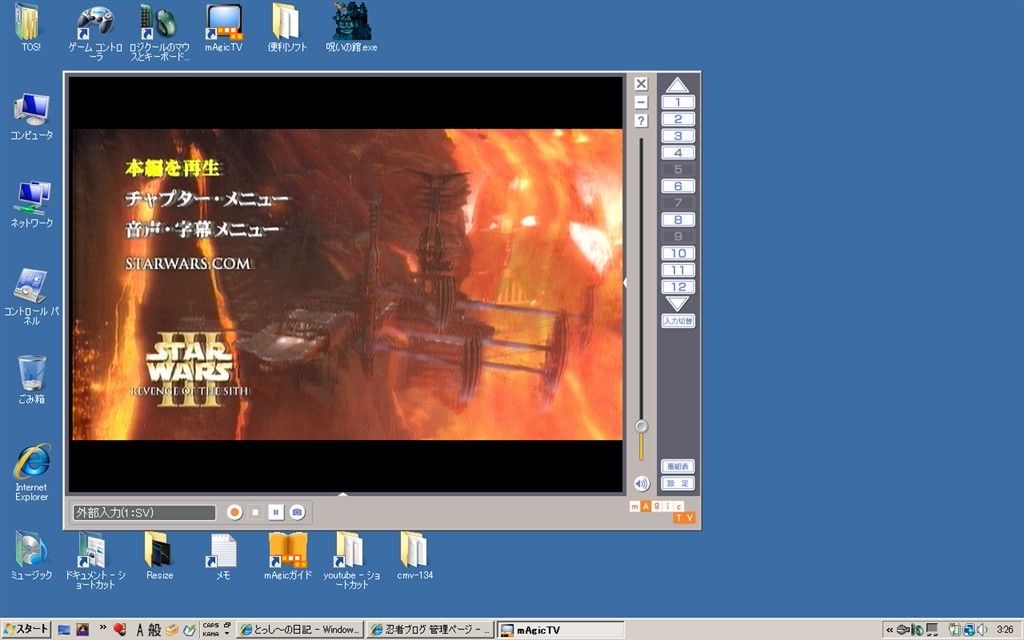This screenshot has width=1024, height=640.
Task: Select 音声・字幕メニュー in the DVD menu
Action: click(202, 229)
